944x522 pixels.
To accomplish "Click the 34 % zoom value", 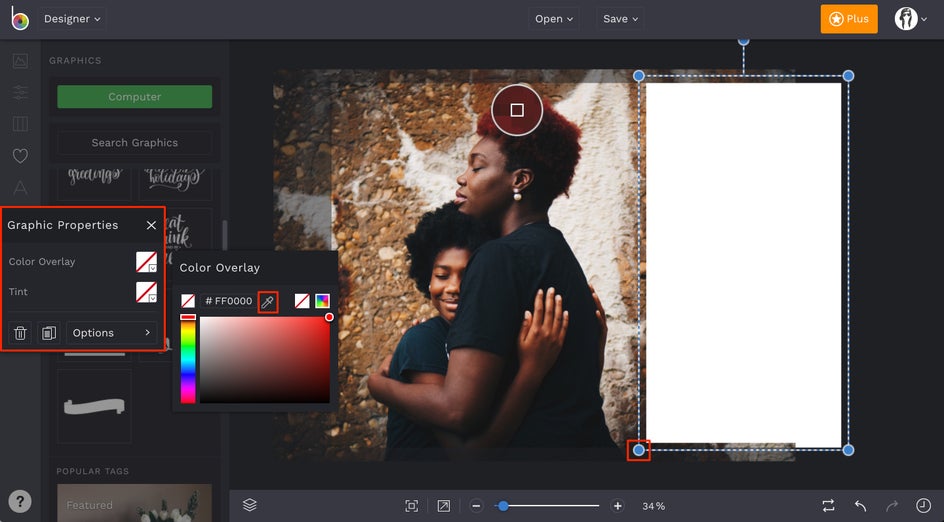I will point(653,506).
